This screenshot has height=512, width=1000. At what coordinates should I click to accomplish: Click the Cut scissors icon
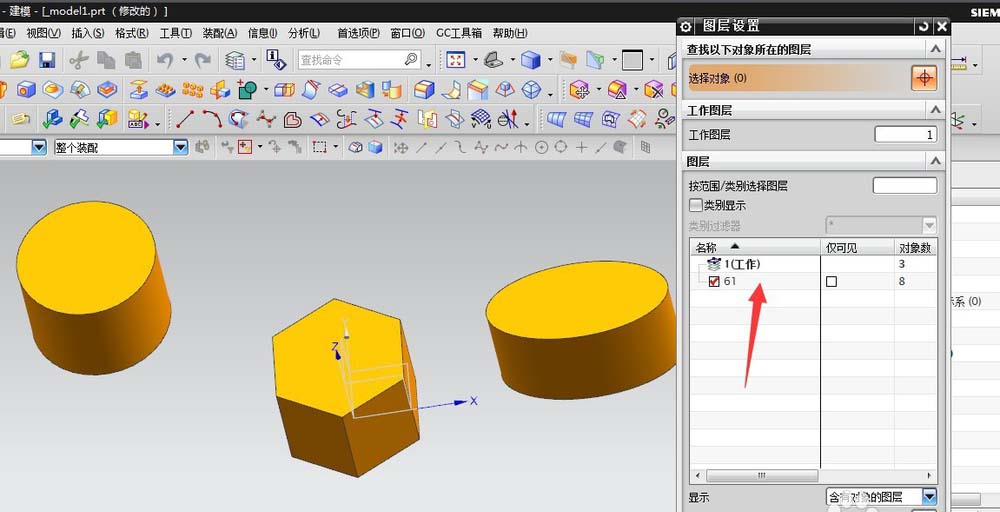(x=78, y=60)
